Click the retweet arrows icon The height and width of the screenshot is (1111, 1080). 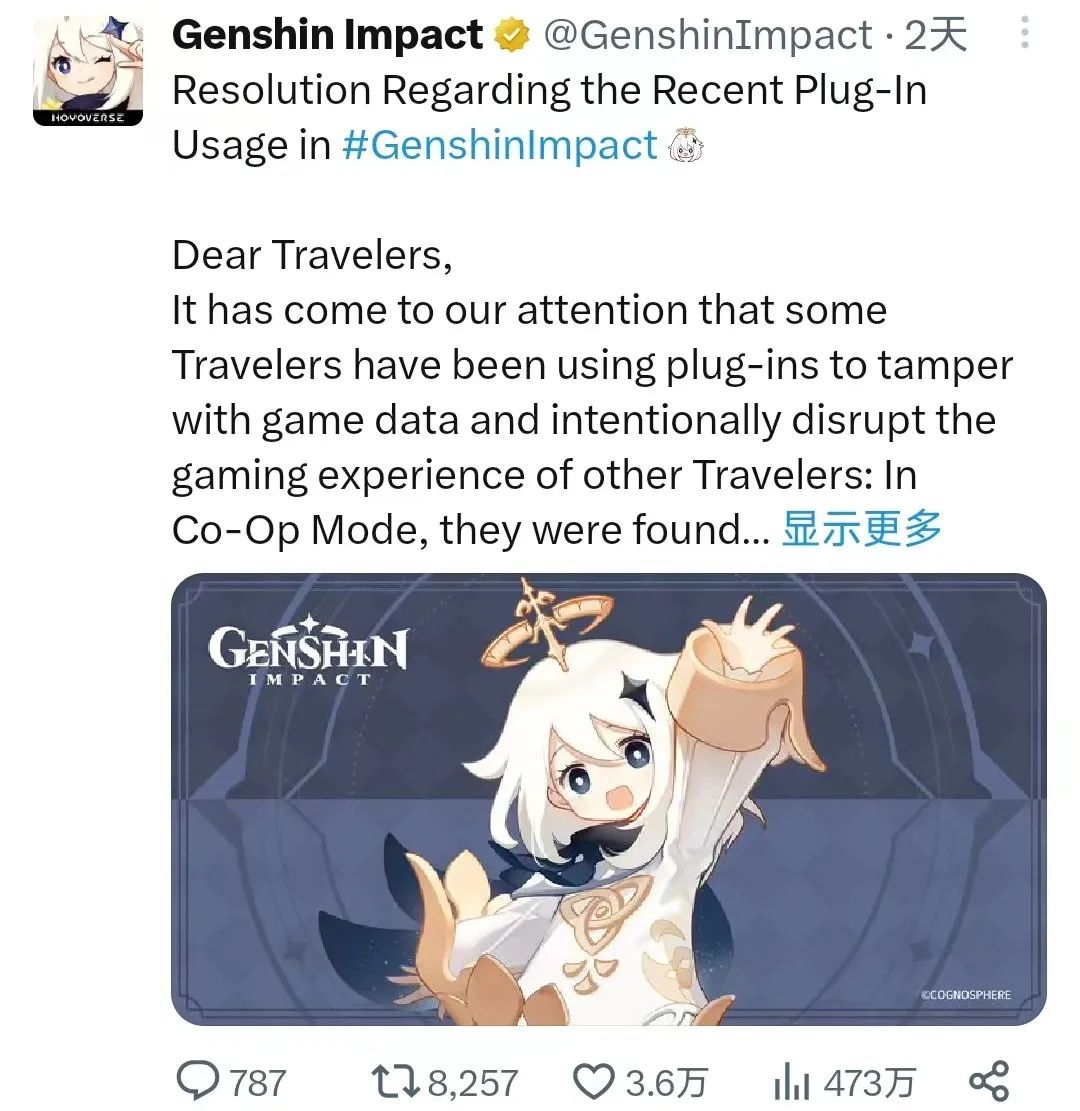[x=397, y=1082]
